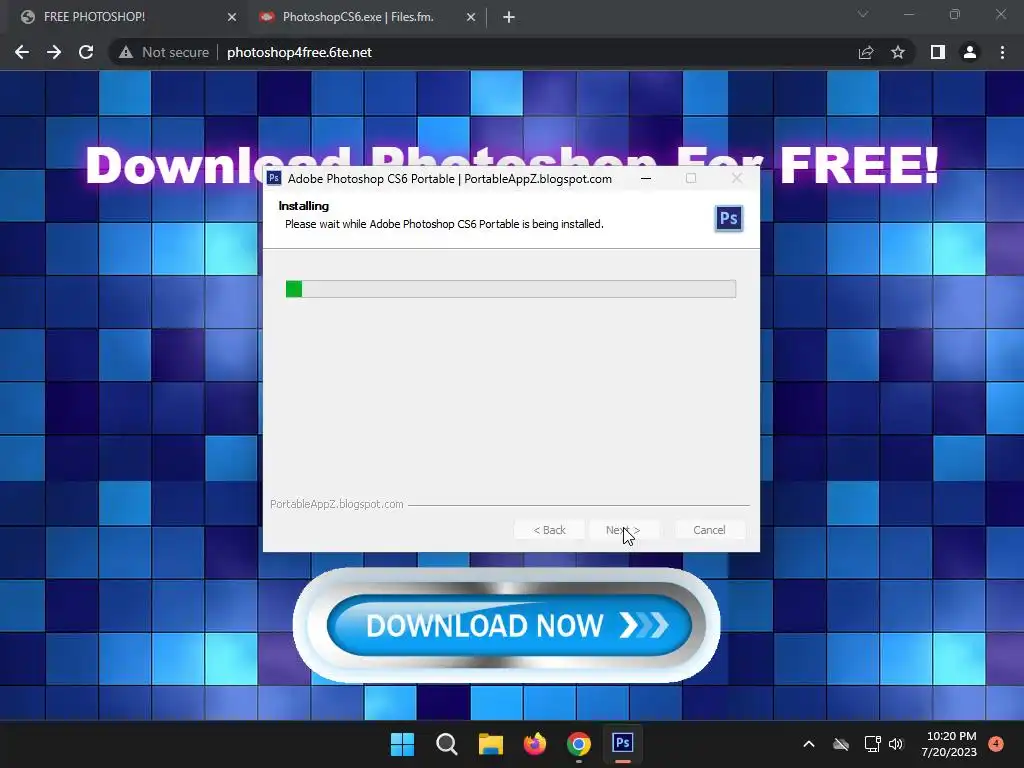Click the Ps logo in the installer header

[x=728, y=218]
